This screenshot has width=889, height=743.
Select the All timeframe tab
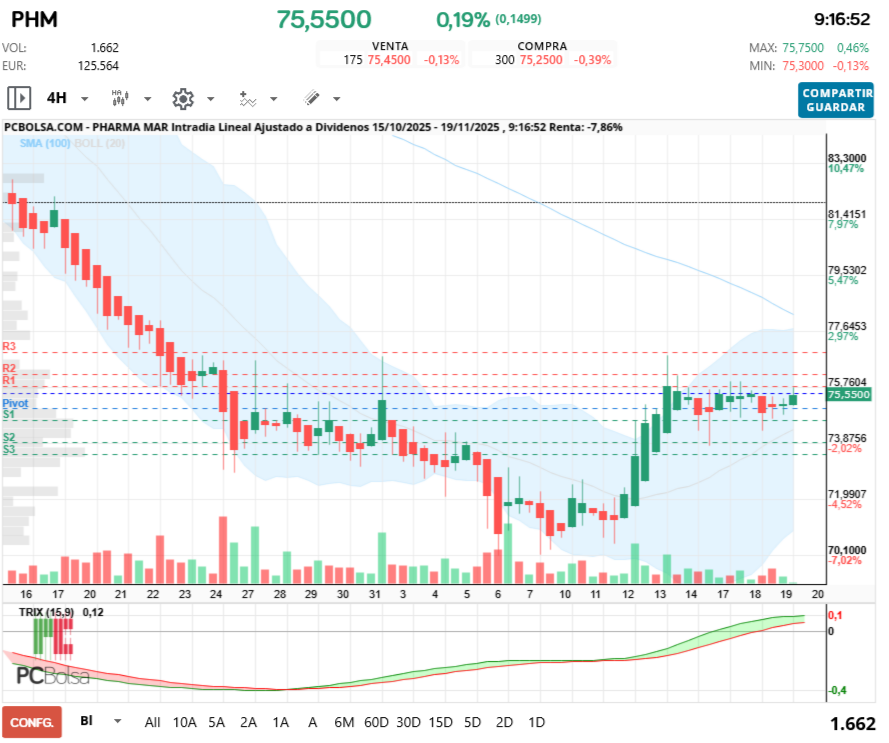(151, 721)
